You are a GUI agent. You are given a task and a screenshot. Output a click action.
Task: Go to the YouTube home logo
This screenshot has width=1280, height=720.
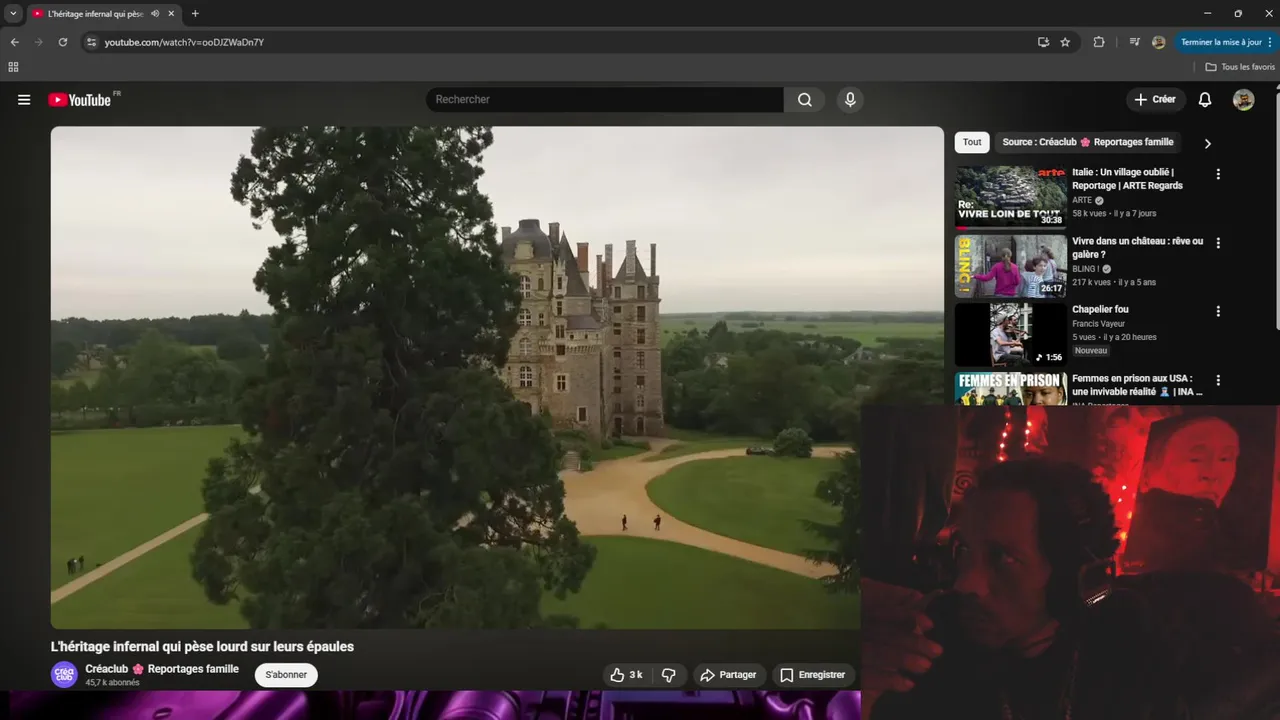tap(80, 100)
